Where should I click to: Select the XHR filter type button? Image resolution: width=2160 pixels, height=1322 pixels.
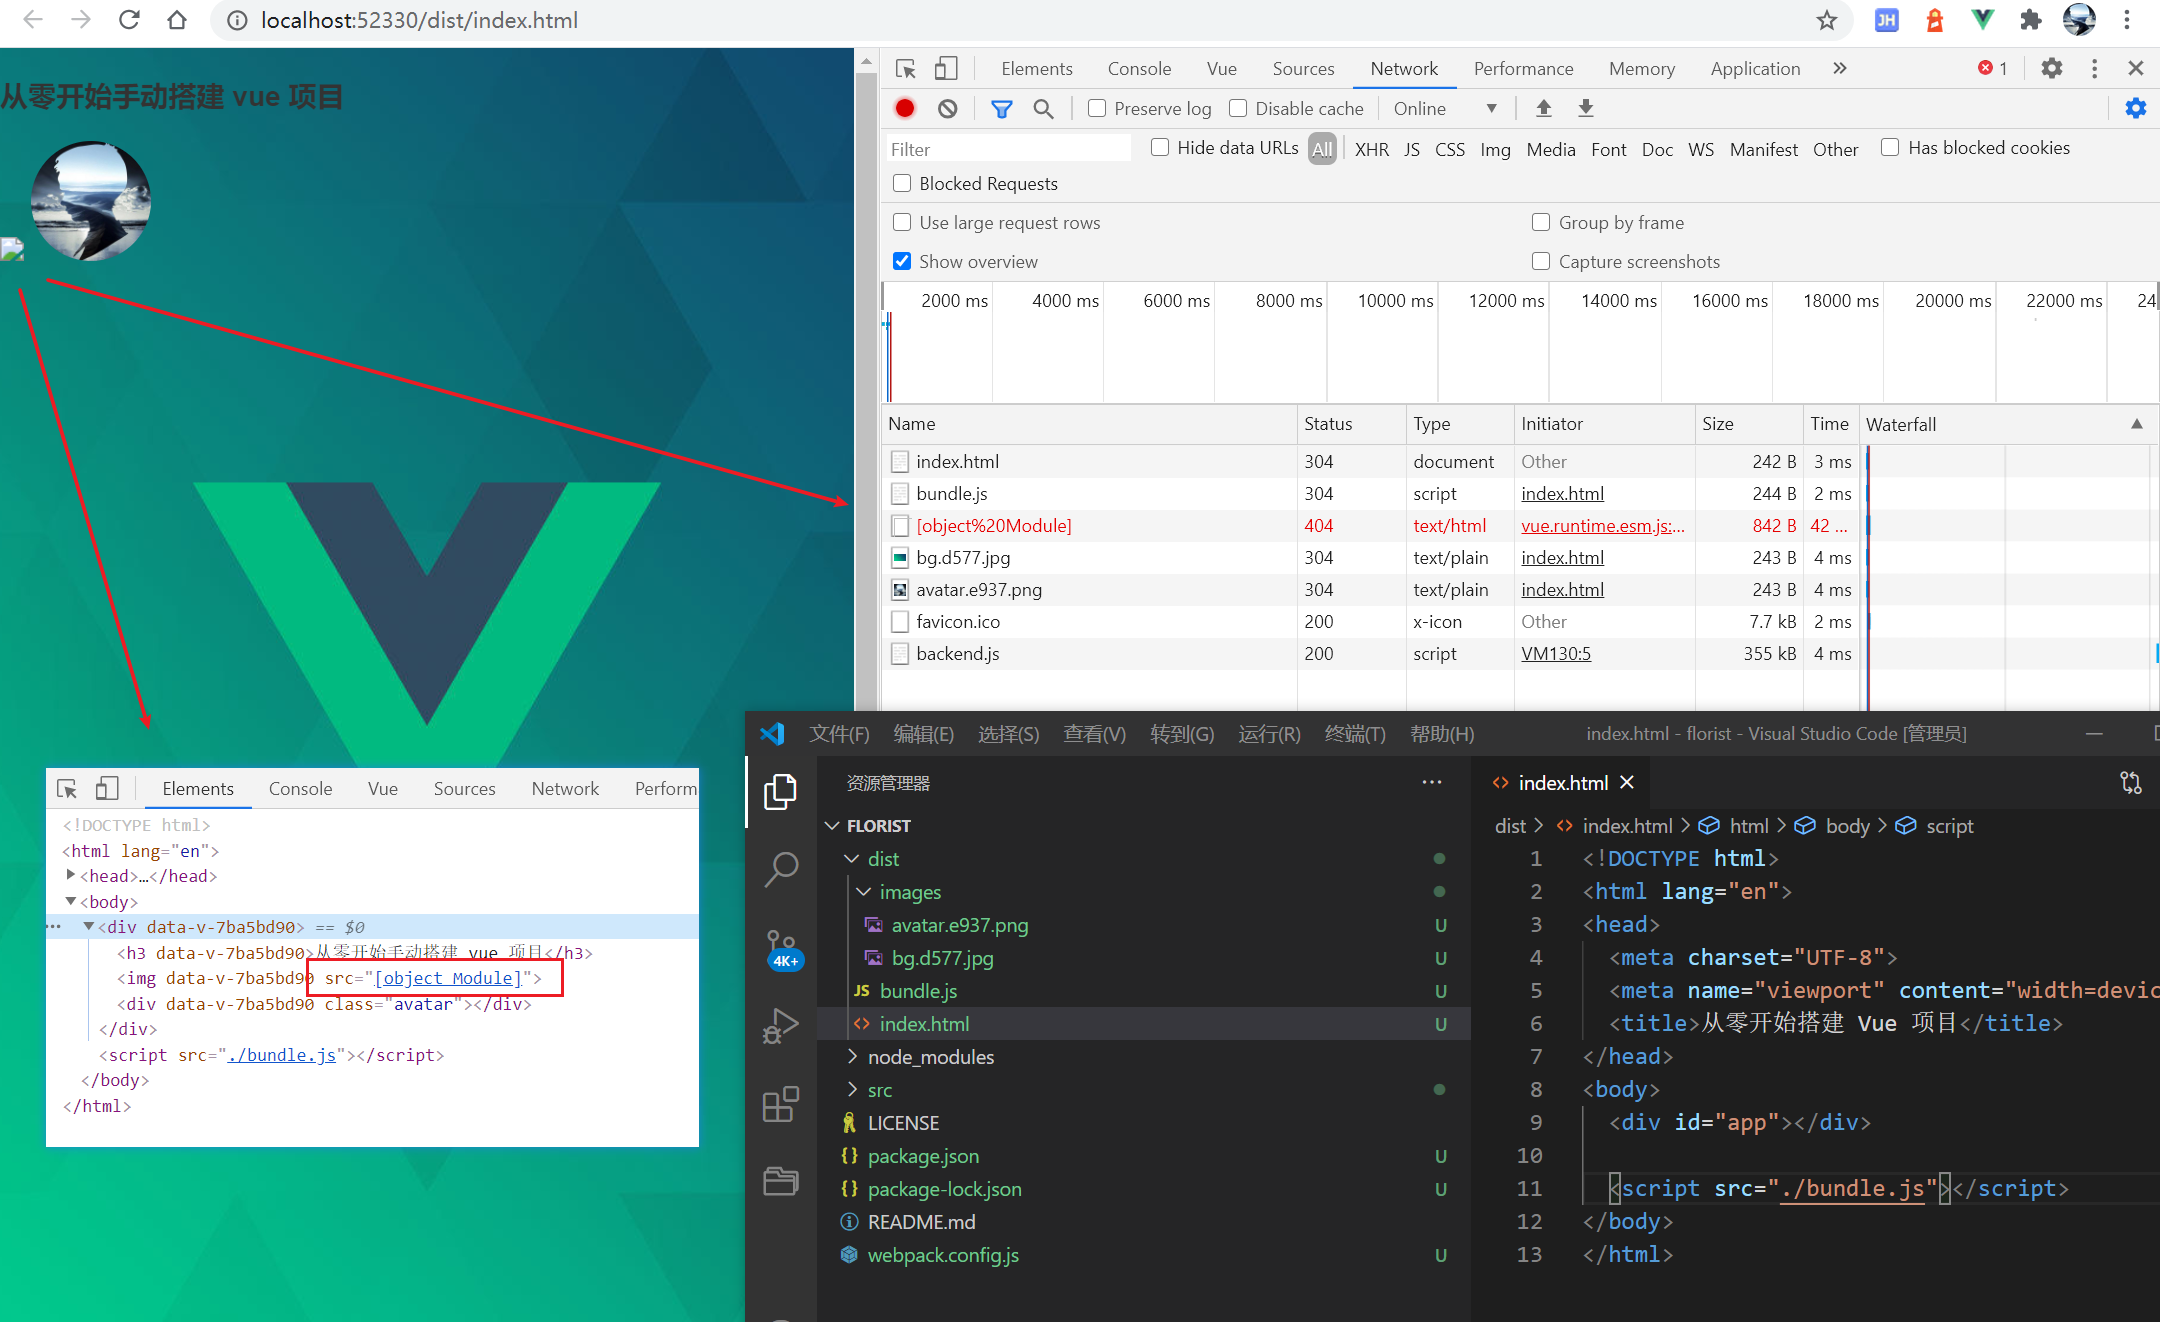coord(1371,149)
